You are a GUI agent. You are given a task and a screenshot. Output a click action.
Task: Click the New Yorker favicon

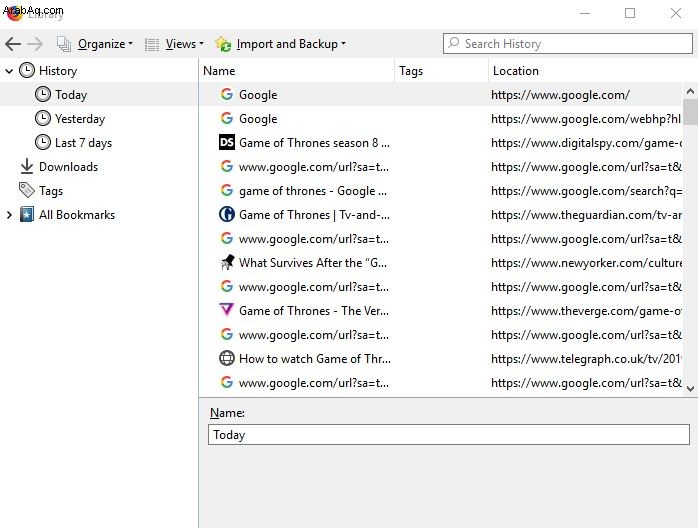tap(227, 262)
